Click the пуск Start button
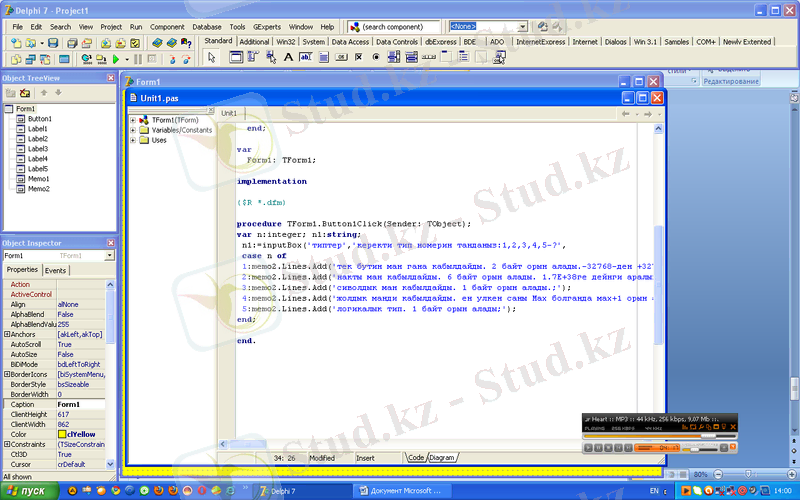This screenshot has width=800, height=500. (29, 491)
